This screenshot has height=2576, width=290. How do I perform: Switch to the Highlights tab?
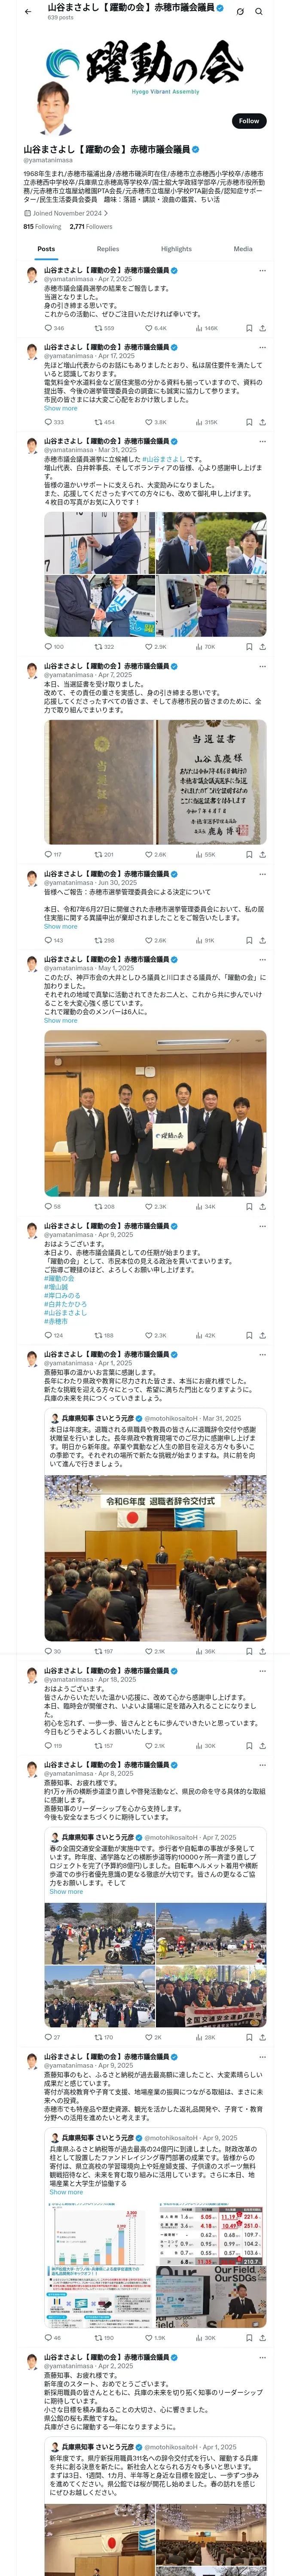tap(176, 249)
